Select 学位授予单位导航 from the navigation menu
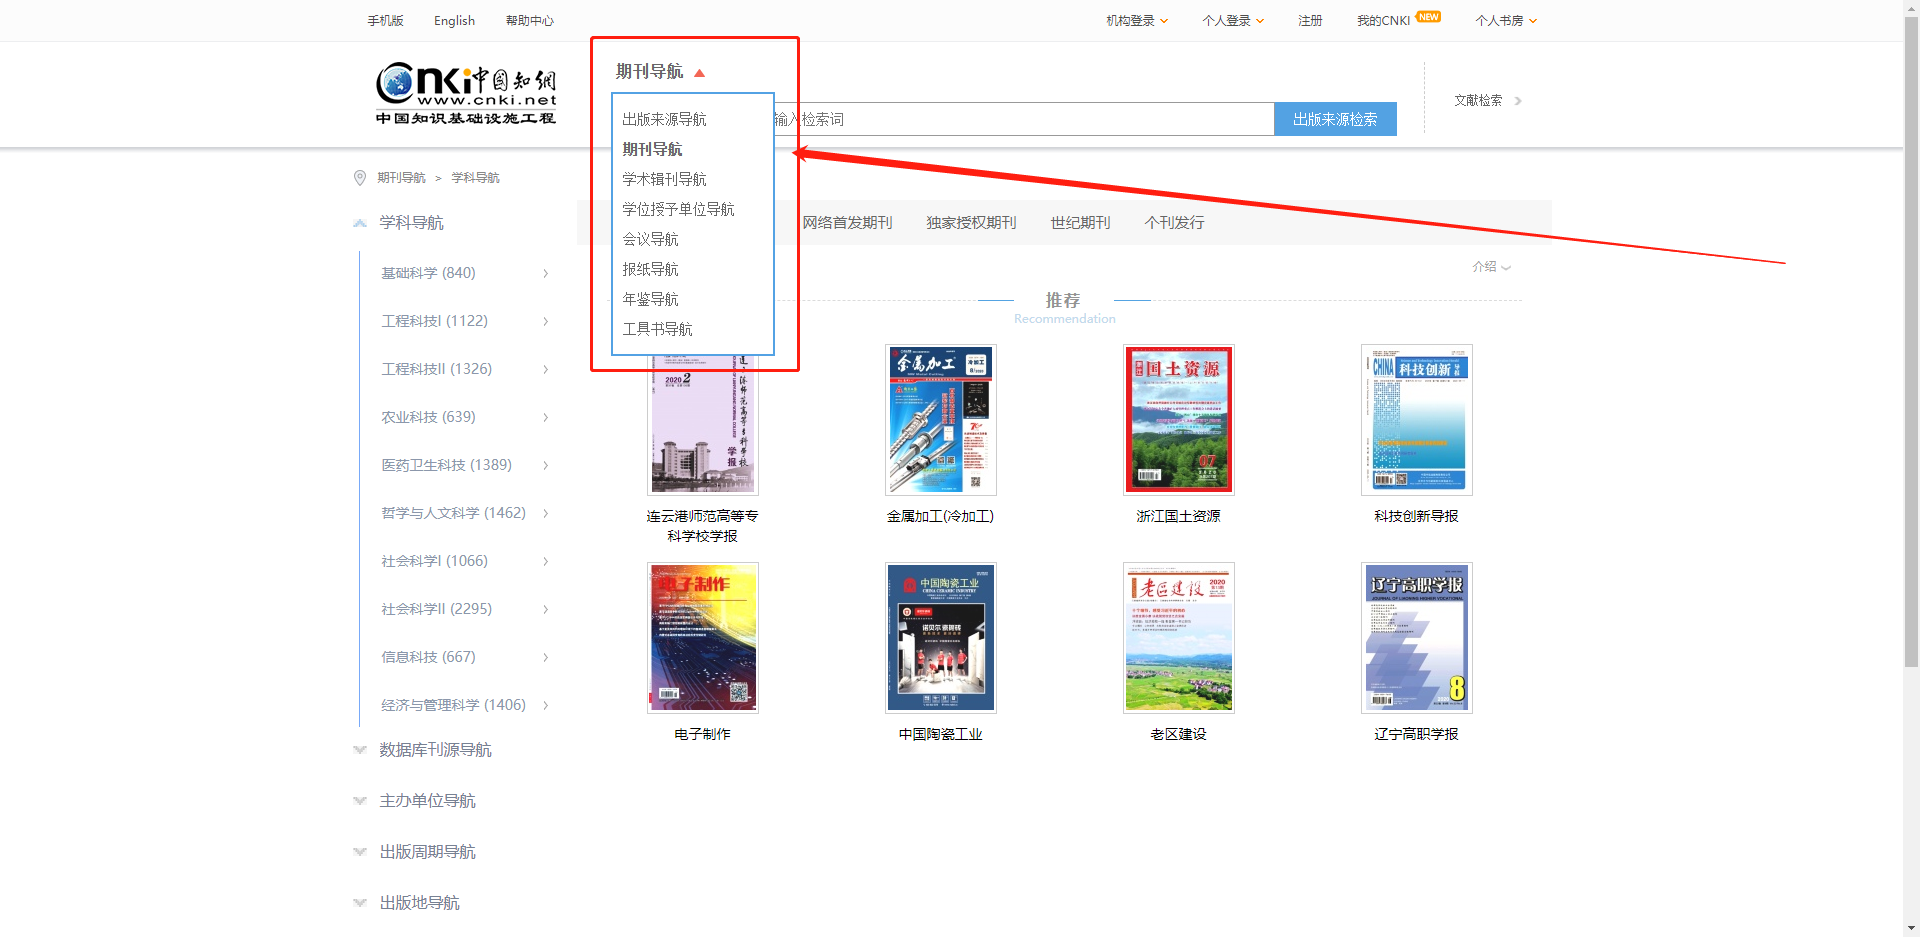 click(678, 208)
